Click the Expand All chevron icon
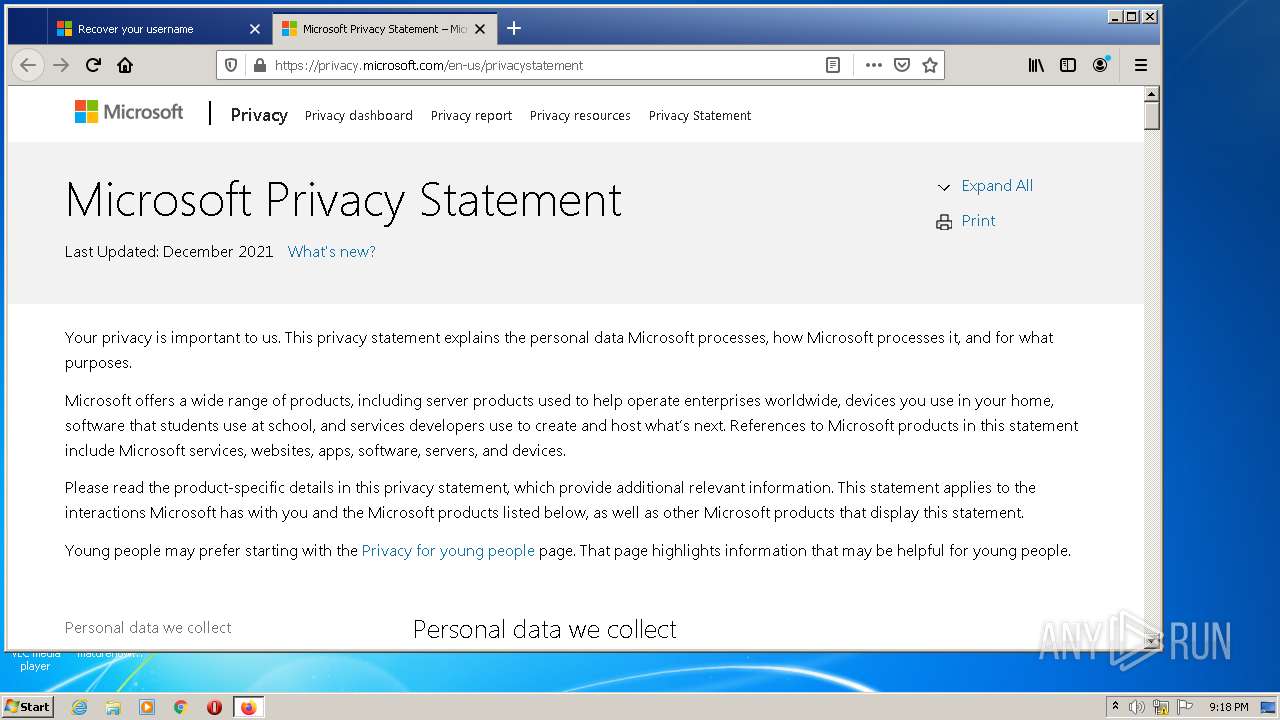The width and height of the screenshot is (1280, 720). (944, 187)
